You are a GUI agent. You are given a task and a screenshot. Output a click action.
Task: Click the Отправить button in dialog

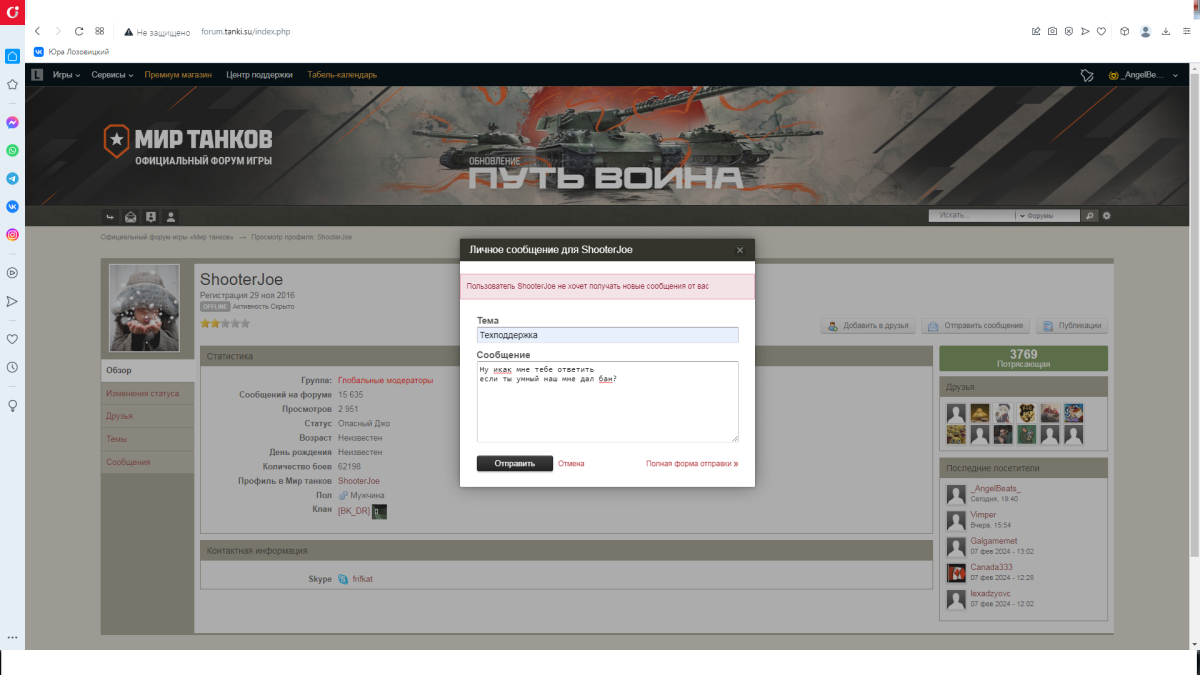pos(515,464)
